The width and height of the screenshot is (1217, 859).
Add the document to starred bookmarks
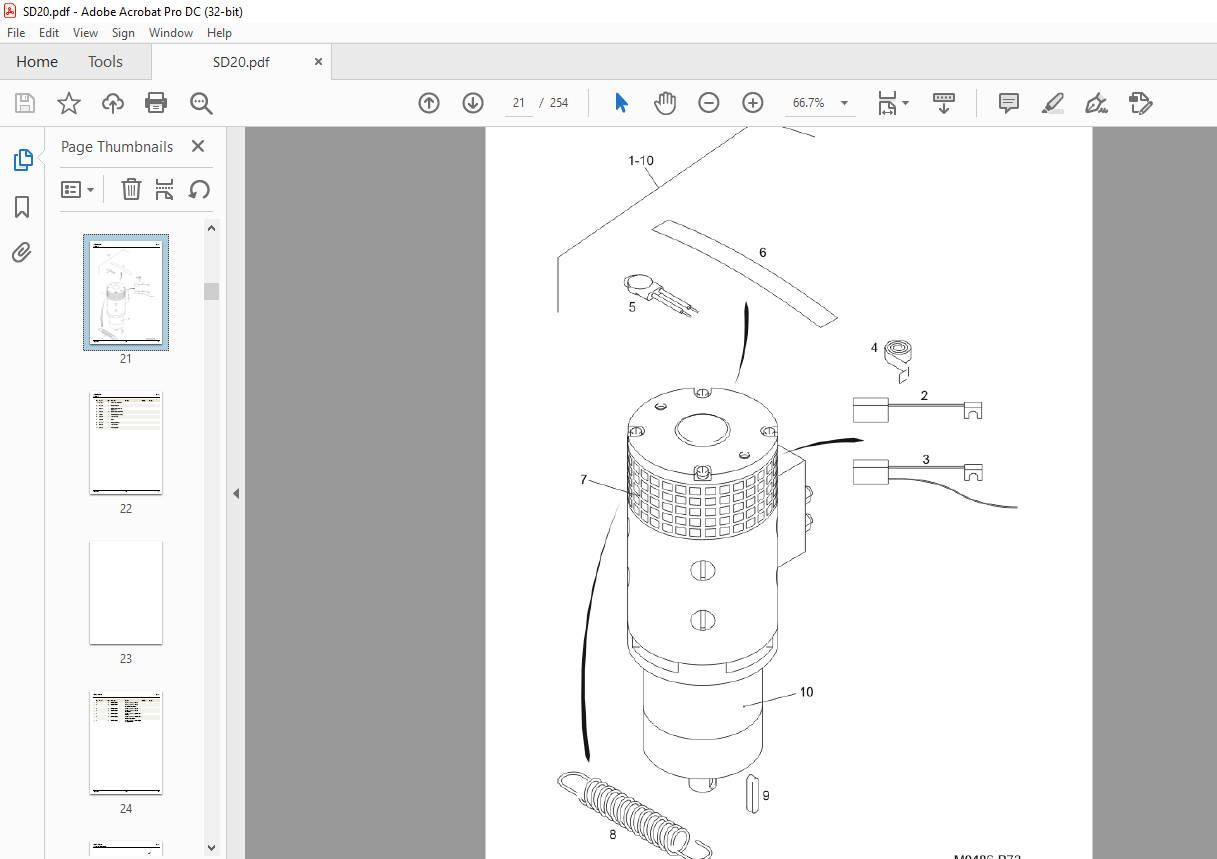click(x=68, y=103)
